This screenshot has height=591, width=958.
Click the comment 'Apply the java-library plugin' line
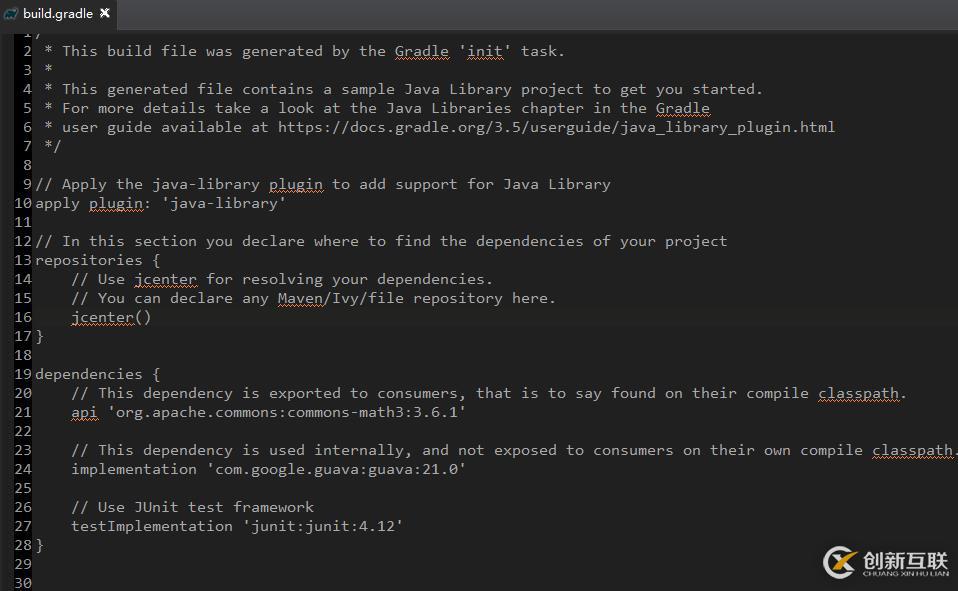(x=323, y=184)
